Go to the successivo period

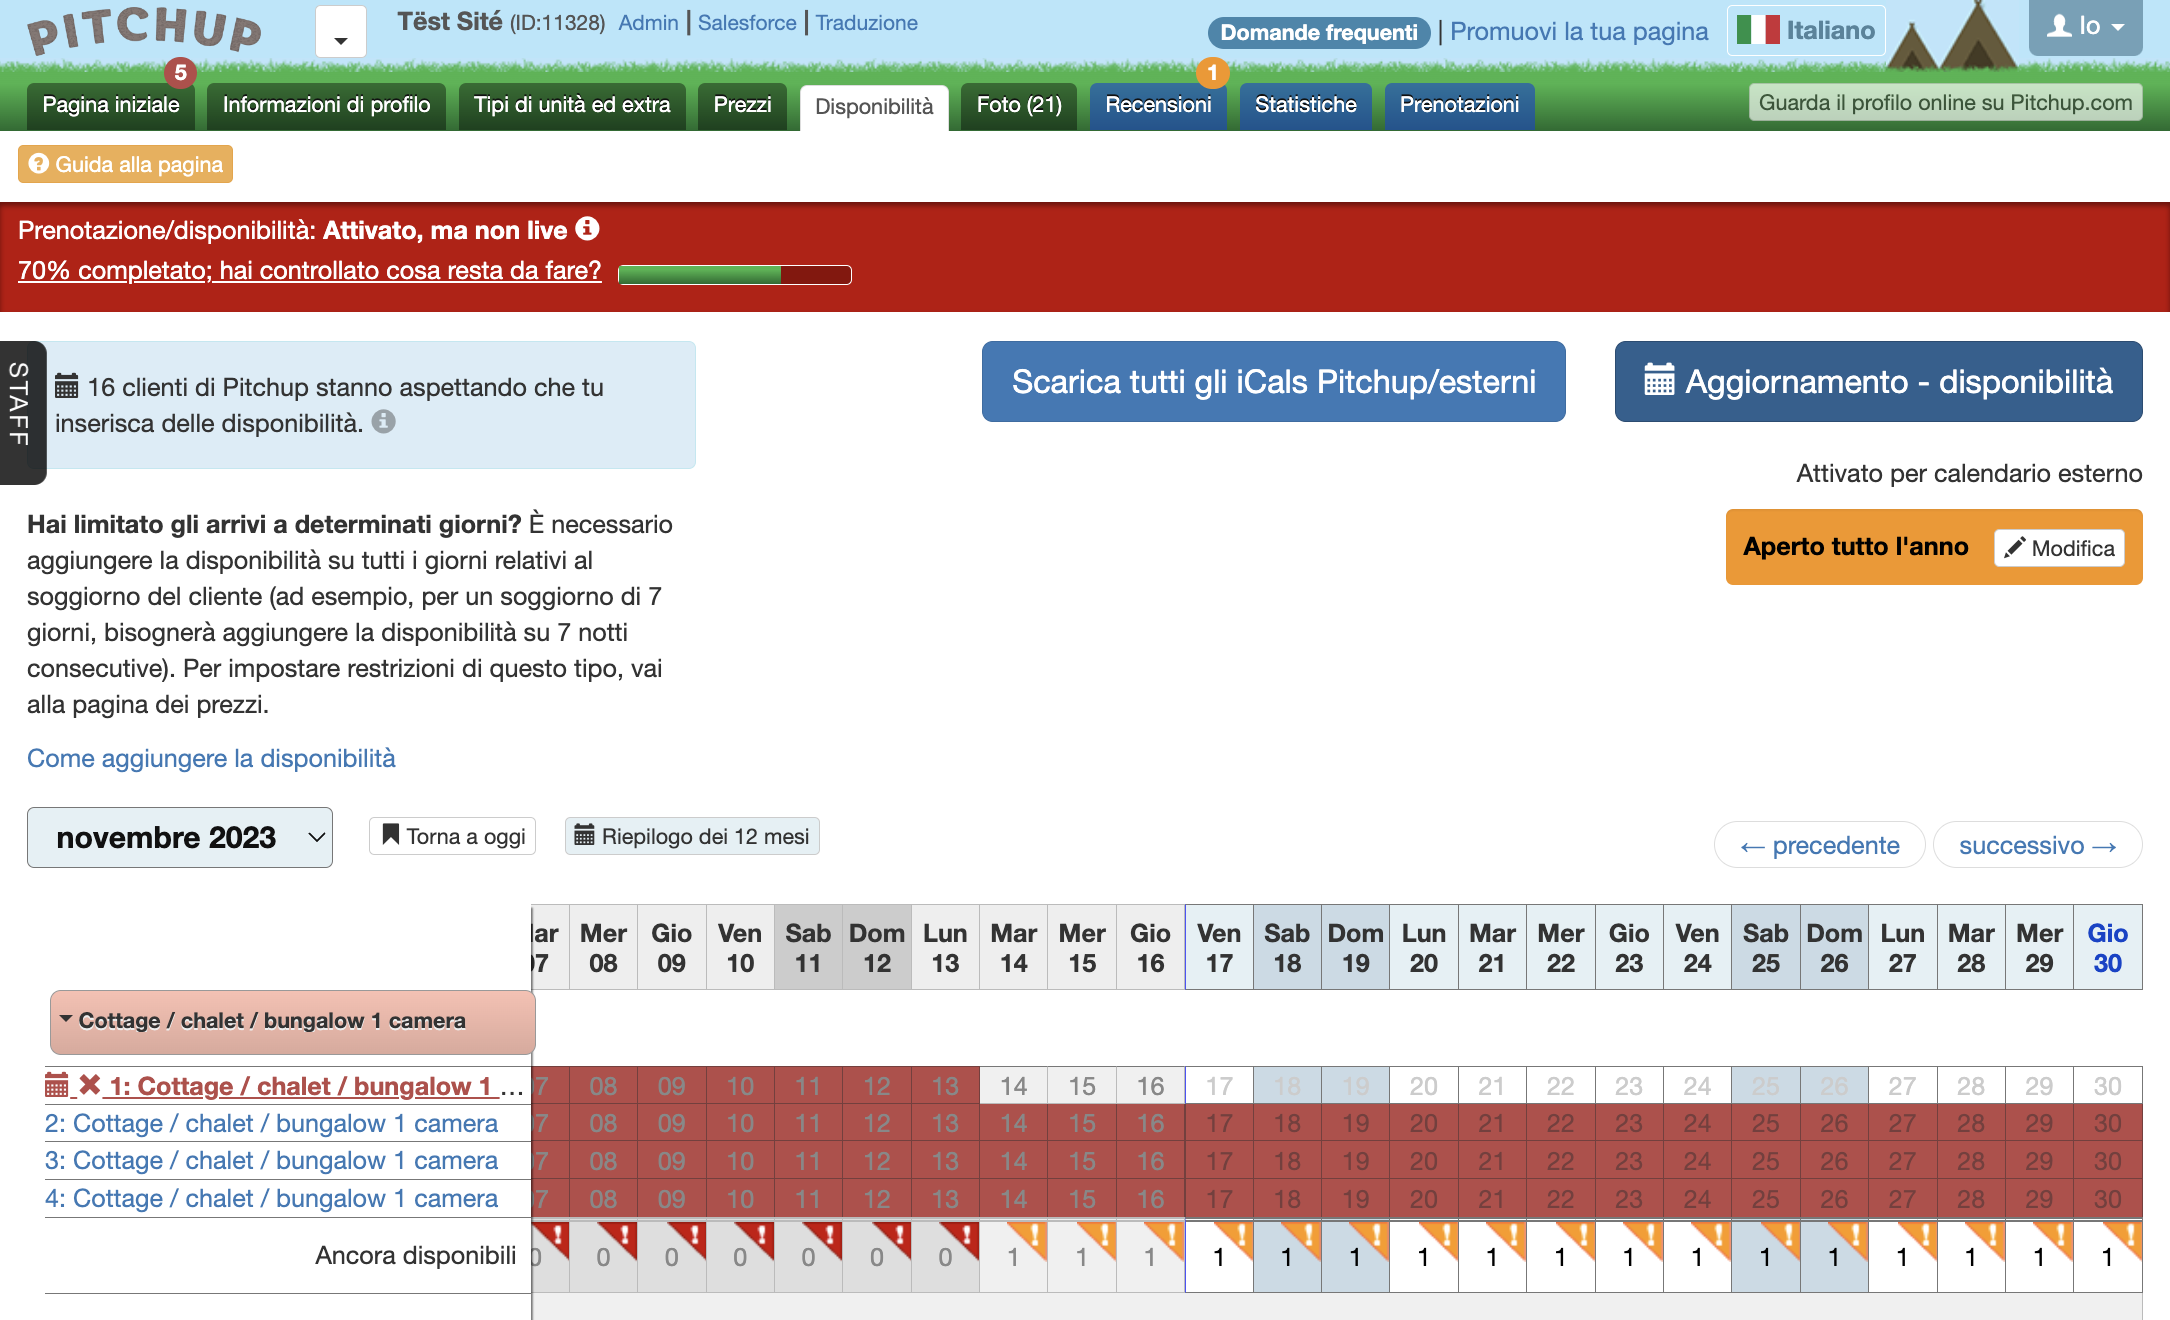pos(2037,845)
